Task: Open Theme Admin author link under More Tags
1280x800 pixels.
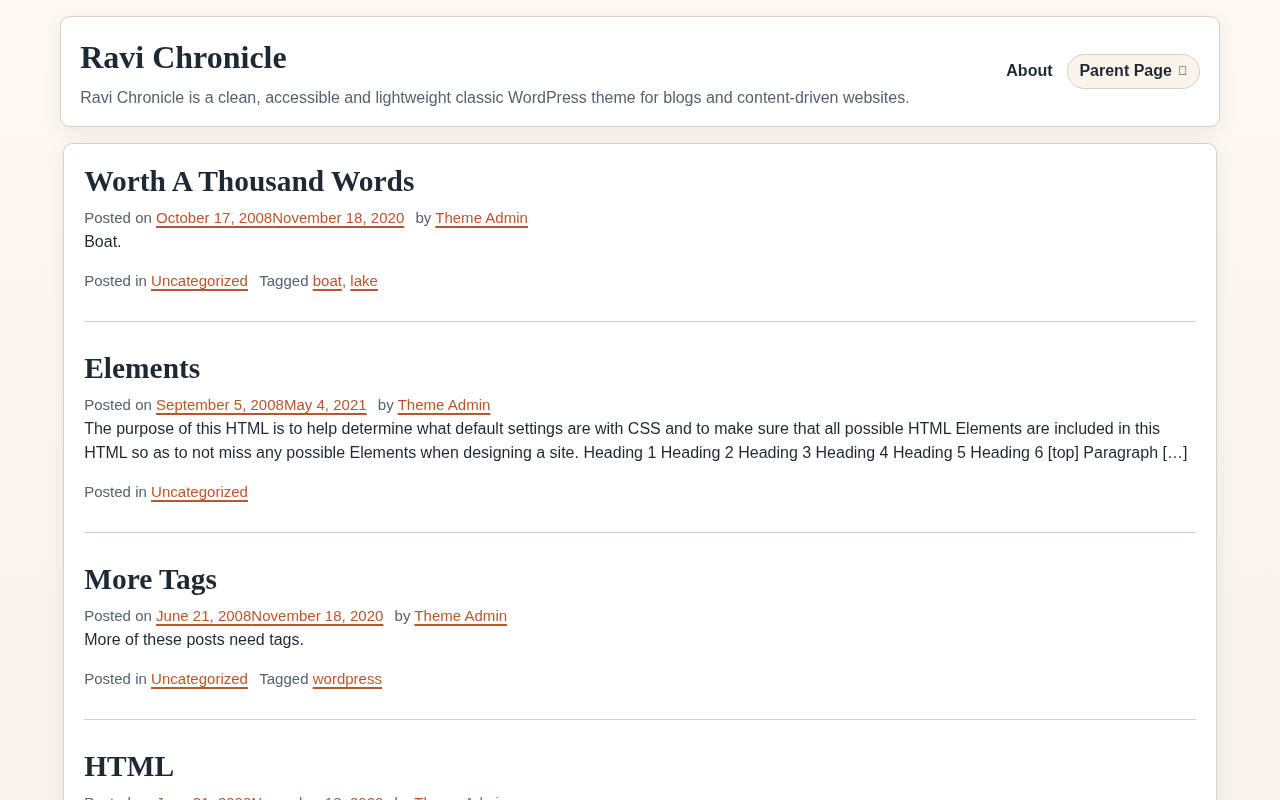Action: (460, 616)
